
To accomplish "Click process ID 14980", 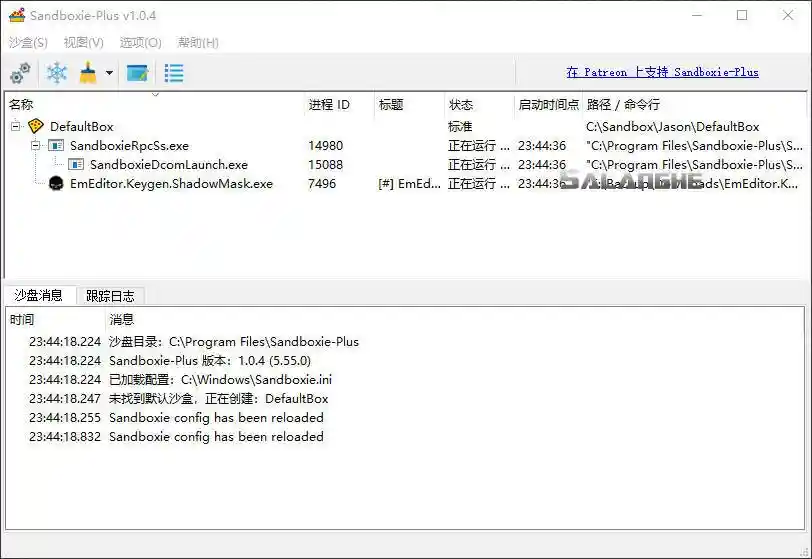I will pyautogui.click(x=326, y=146).
